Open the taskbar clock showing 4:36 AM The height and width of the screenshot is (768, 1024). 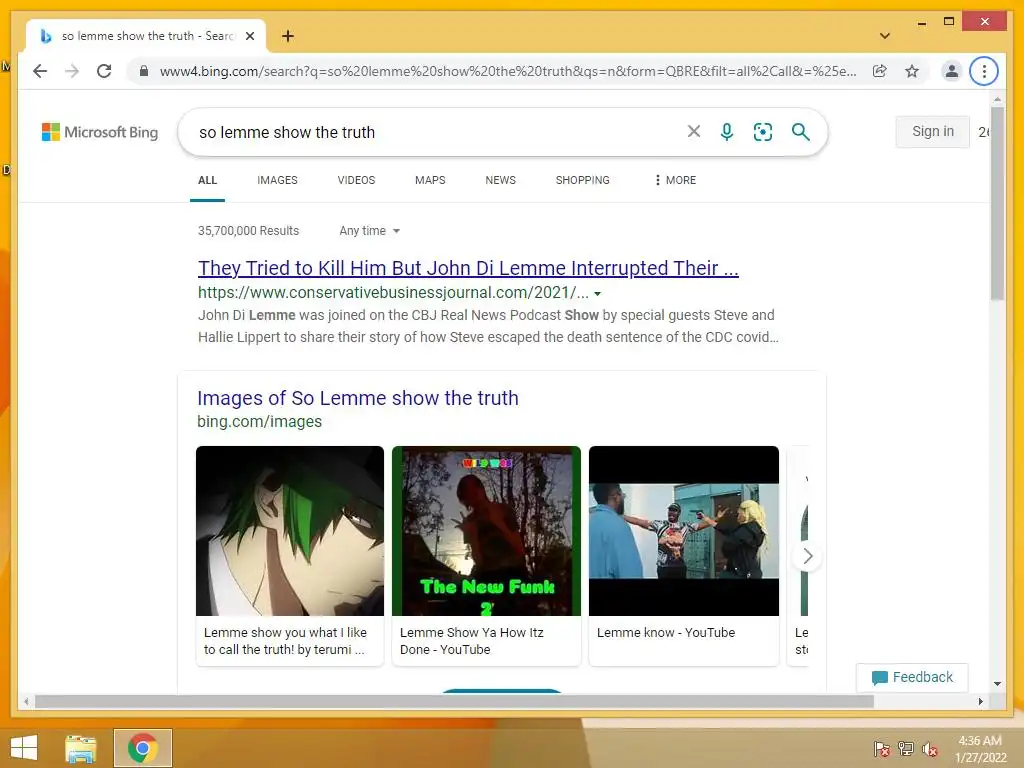pyautogui.click(x=980, y=749)
